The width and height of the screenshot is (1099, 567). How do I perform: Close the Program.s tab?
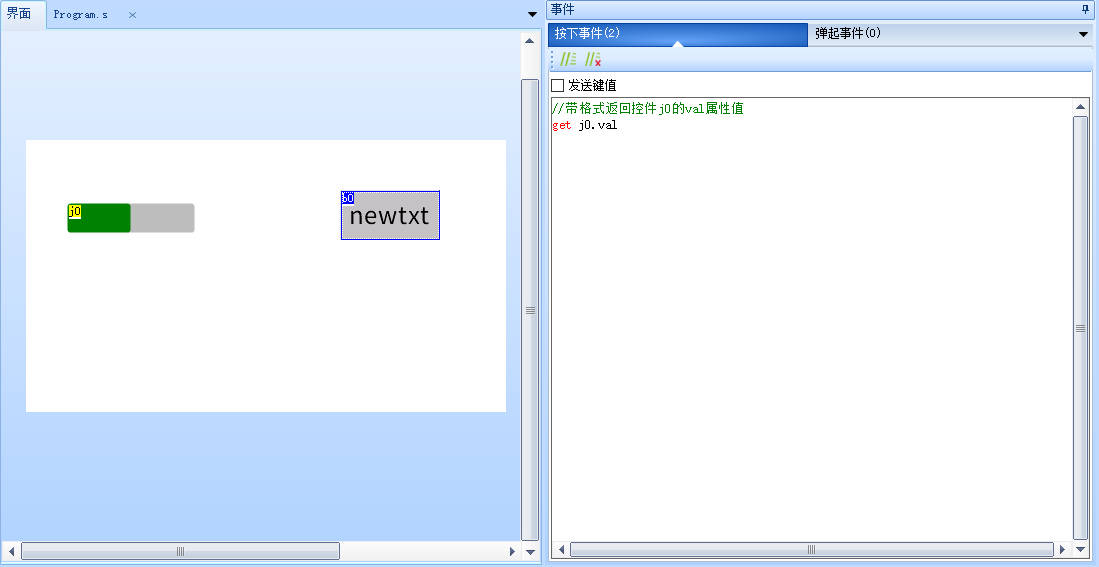tap(132, 15)
